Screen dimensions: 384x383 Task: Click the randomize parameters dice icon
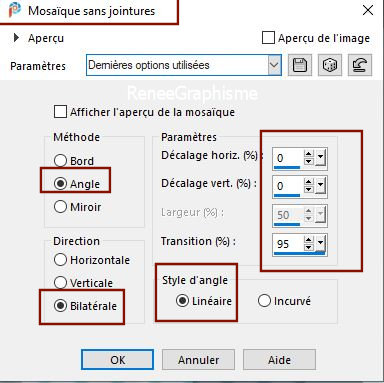330,65
